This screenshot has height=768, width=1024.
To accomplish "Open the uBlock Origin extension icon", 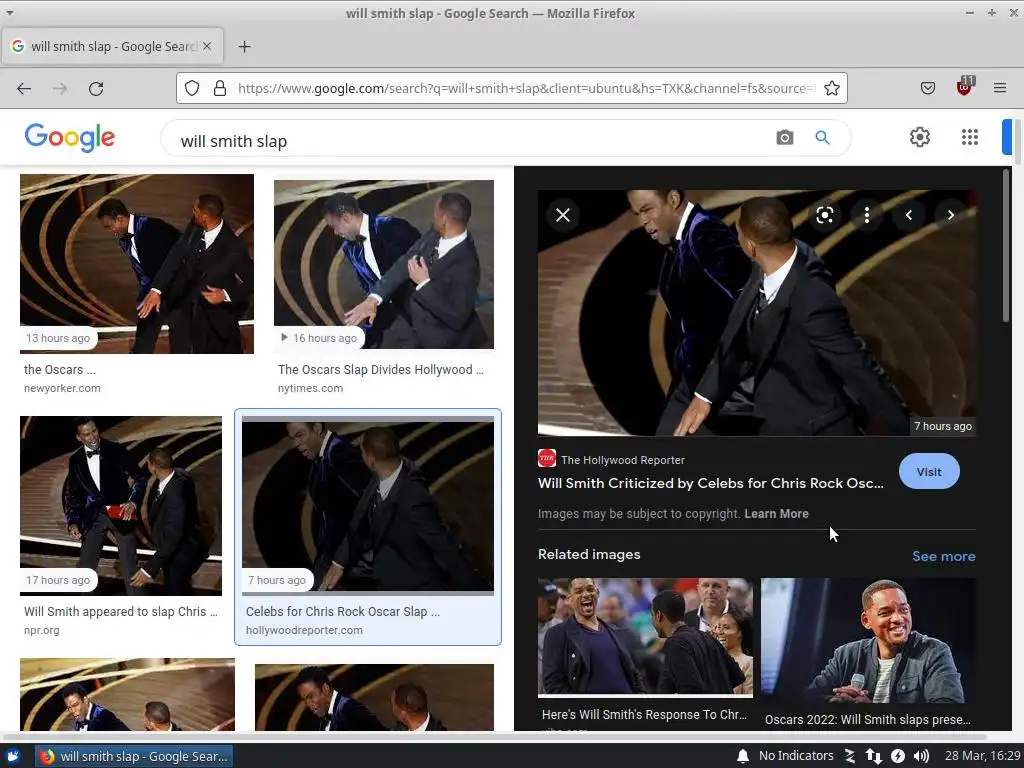I will 964,87.
